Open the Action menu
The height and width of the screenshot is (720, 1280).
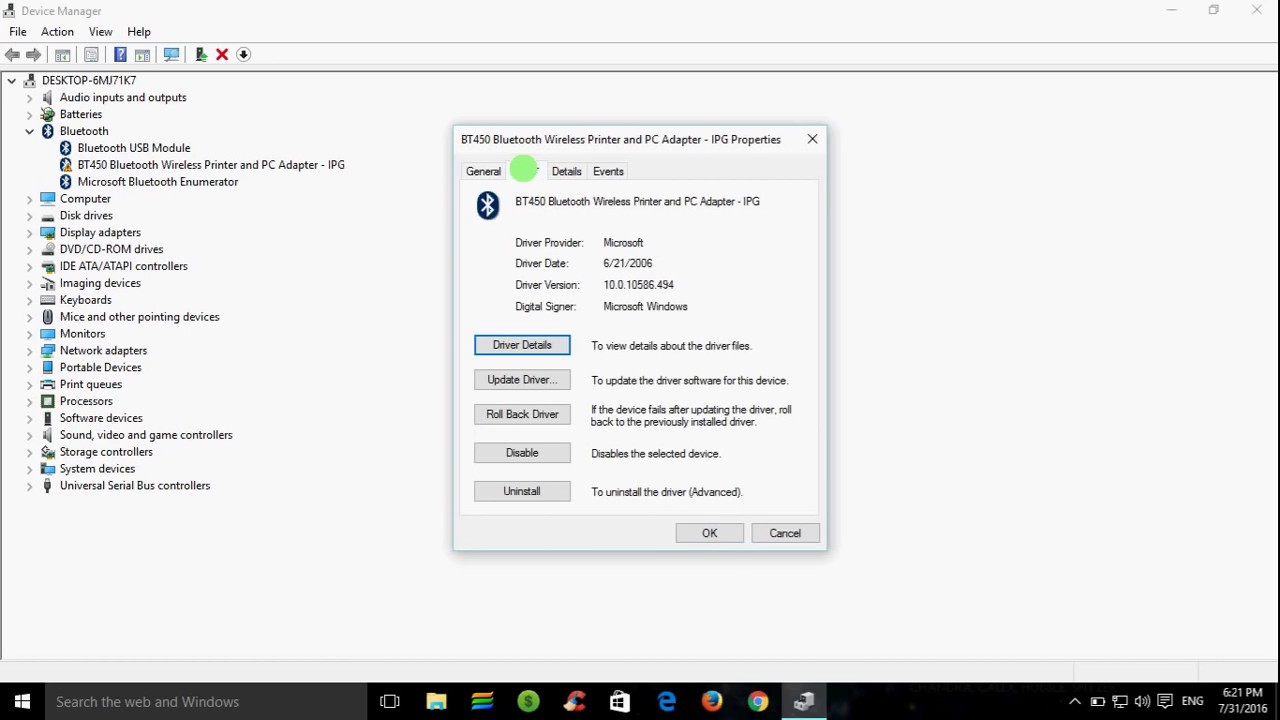point(57,32)
